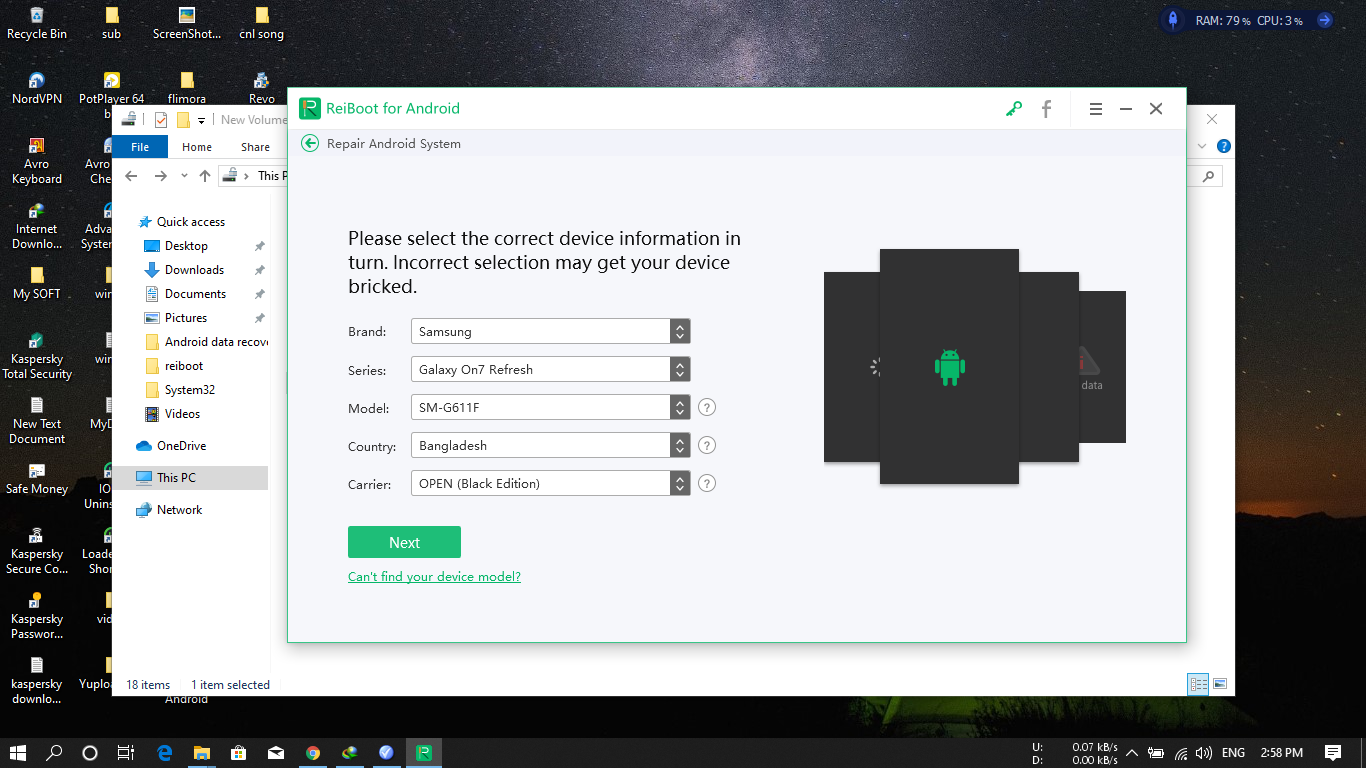Image resolution: width=1366 pixels, height=768 pixels.
Task: Open the Series dropdown showing Galaxy On7 Refresh
Action: (550, 369)
